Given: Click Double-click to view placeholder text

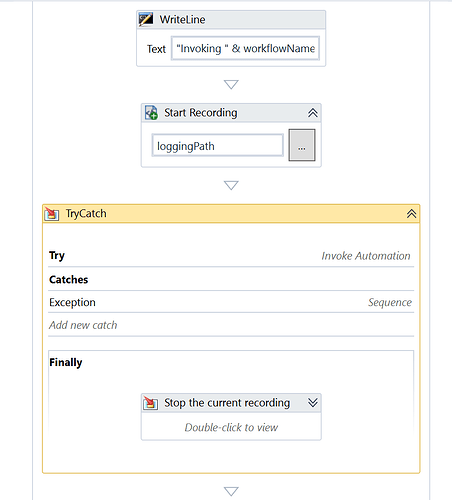Looking at the screenshot, I should tap(231, 427).
